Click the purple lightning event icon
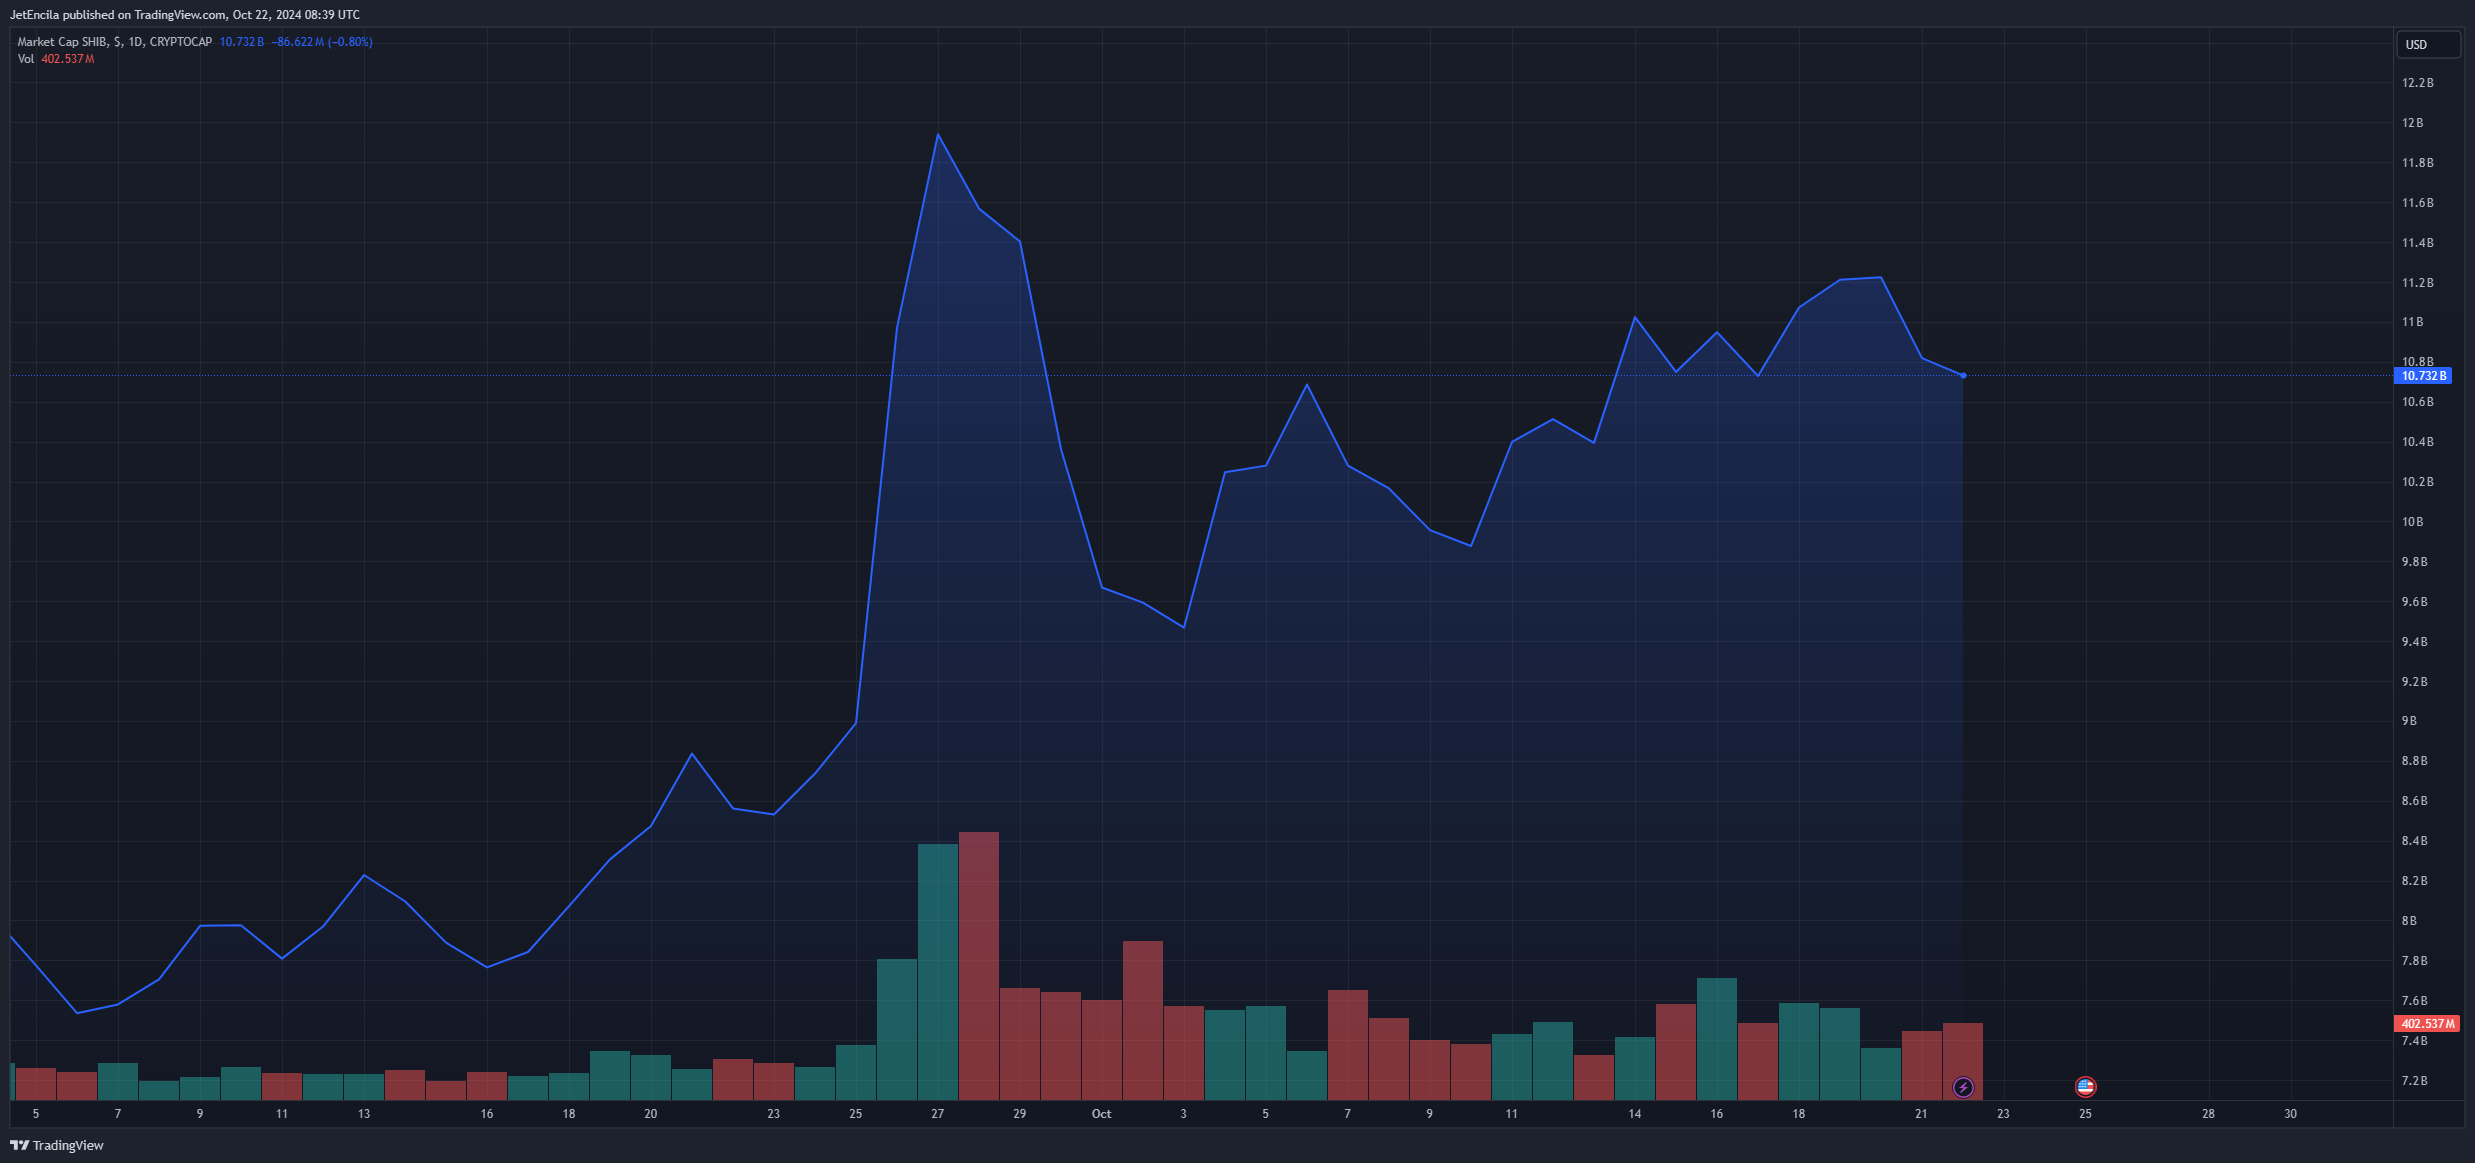This screenshot has height=1163, width=2475. tap(1963, 1087)
